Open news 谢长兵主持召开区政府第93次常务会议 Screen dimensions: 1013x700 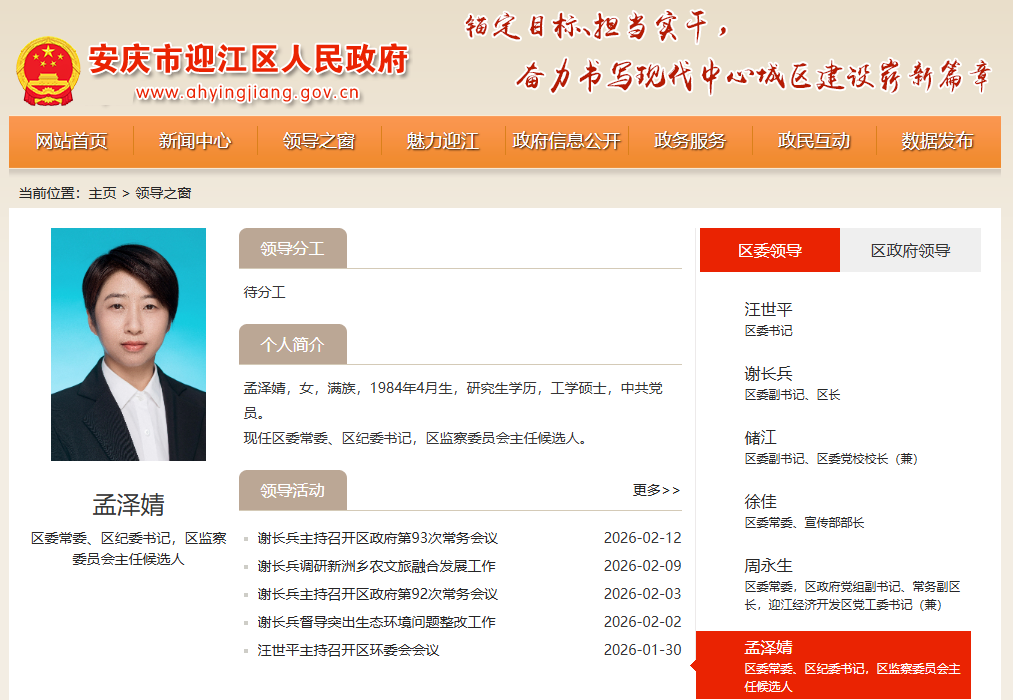(x=377, y=538)
